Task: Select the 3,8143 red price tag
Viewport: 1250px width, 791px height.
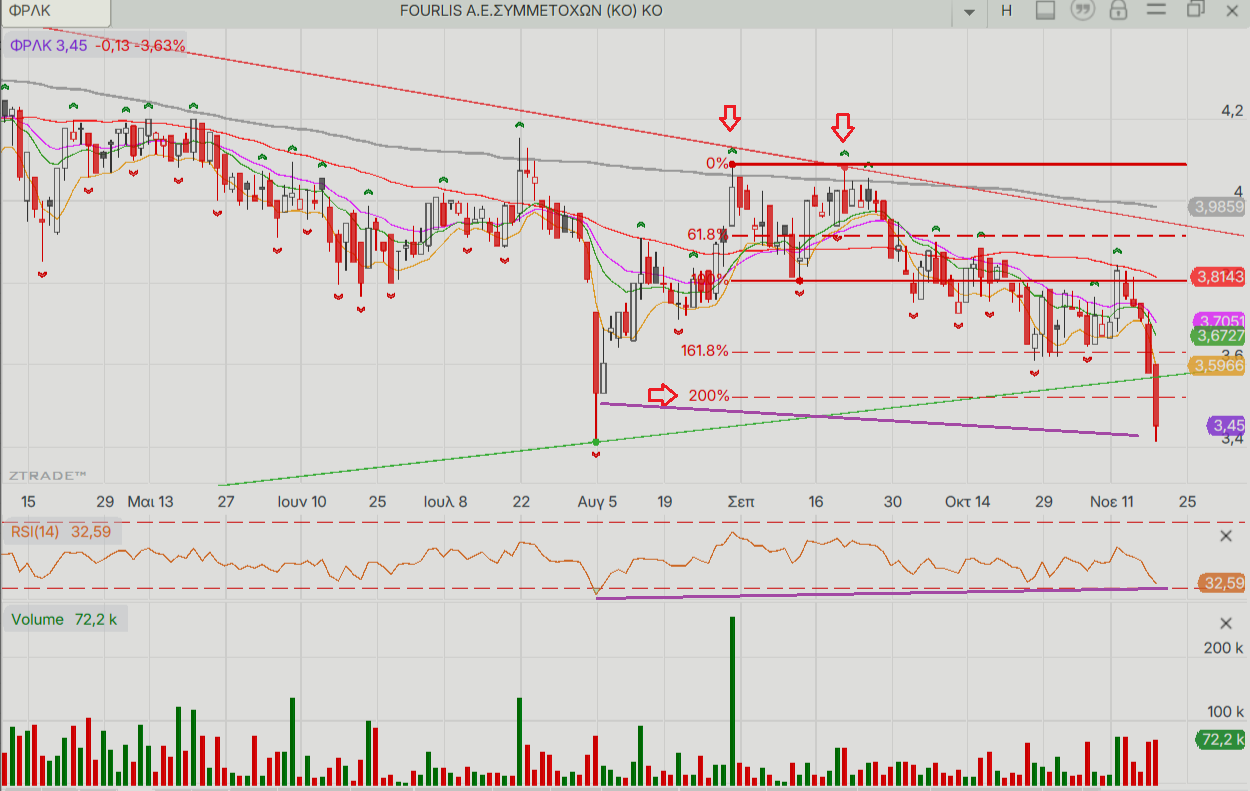Action: [1219, 276]
